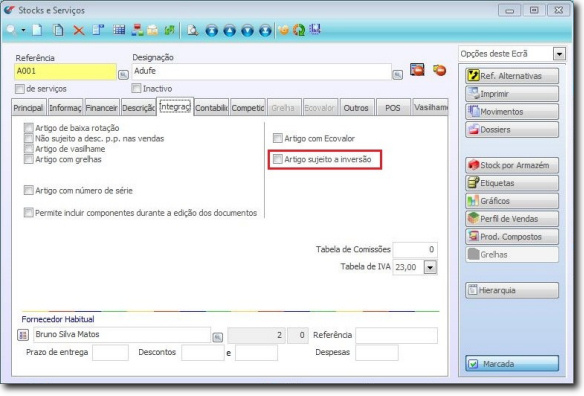Go to the first record
This screenshot has height=396, width=584.
pyautogui.click(x=212, y=30)
